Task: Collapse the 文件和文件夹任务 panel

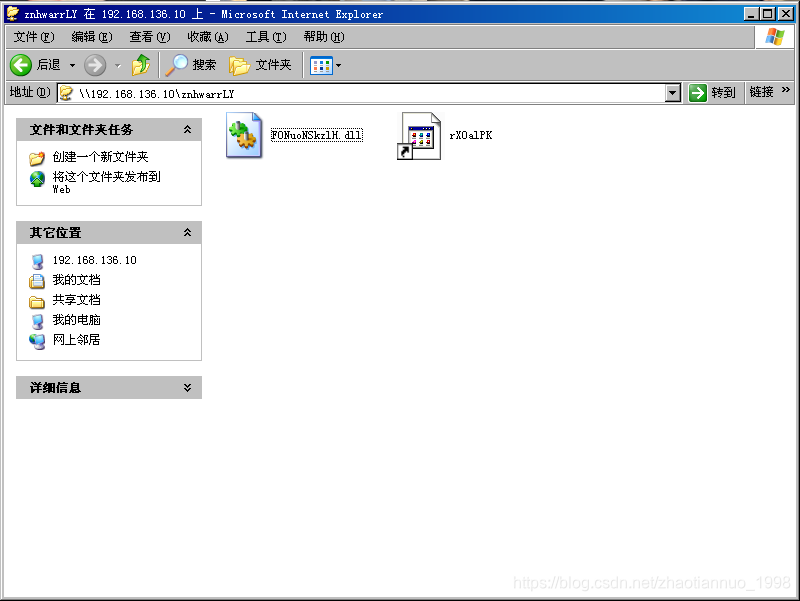Action: pos(187,130)
